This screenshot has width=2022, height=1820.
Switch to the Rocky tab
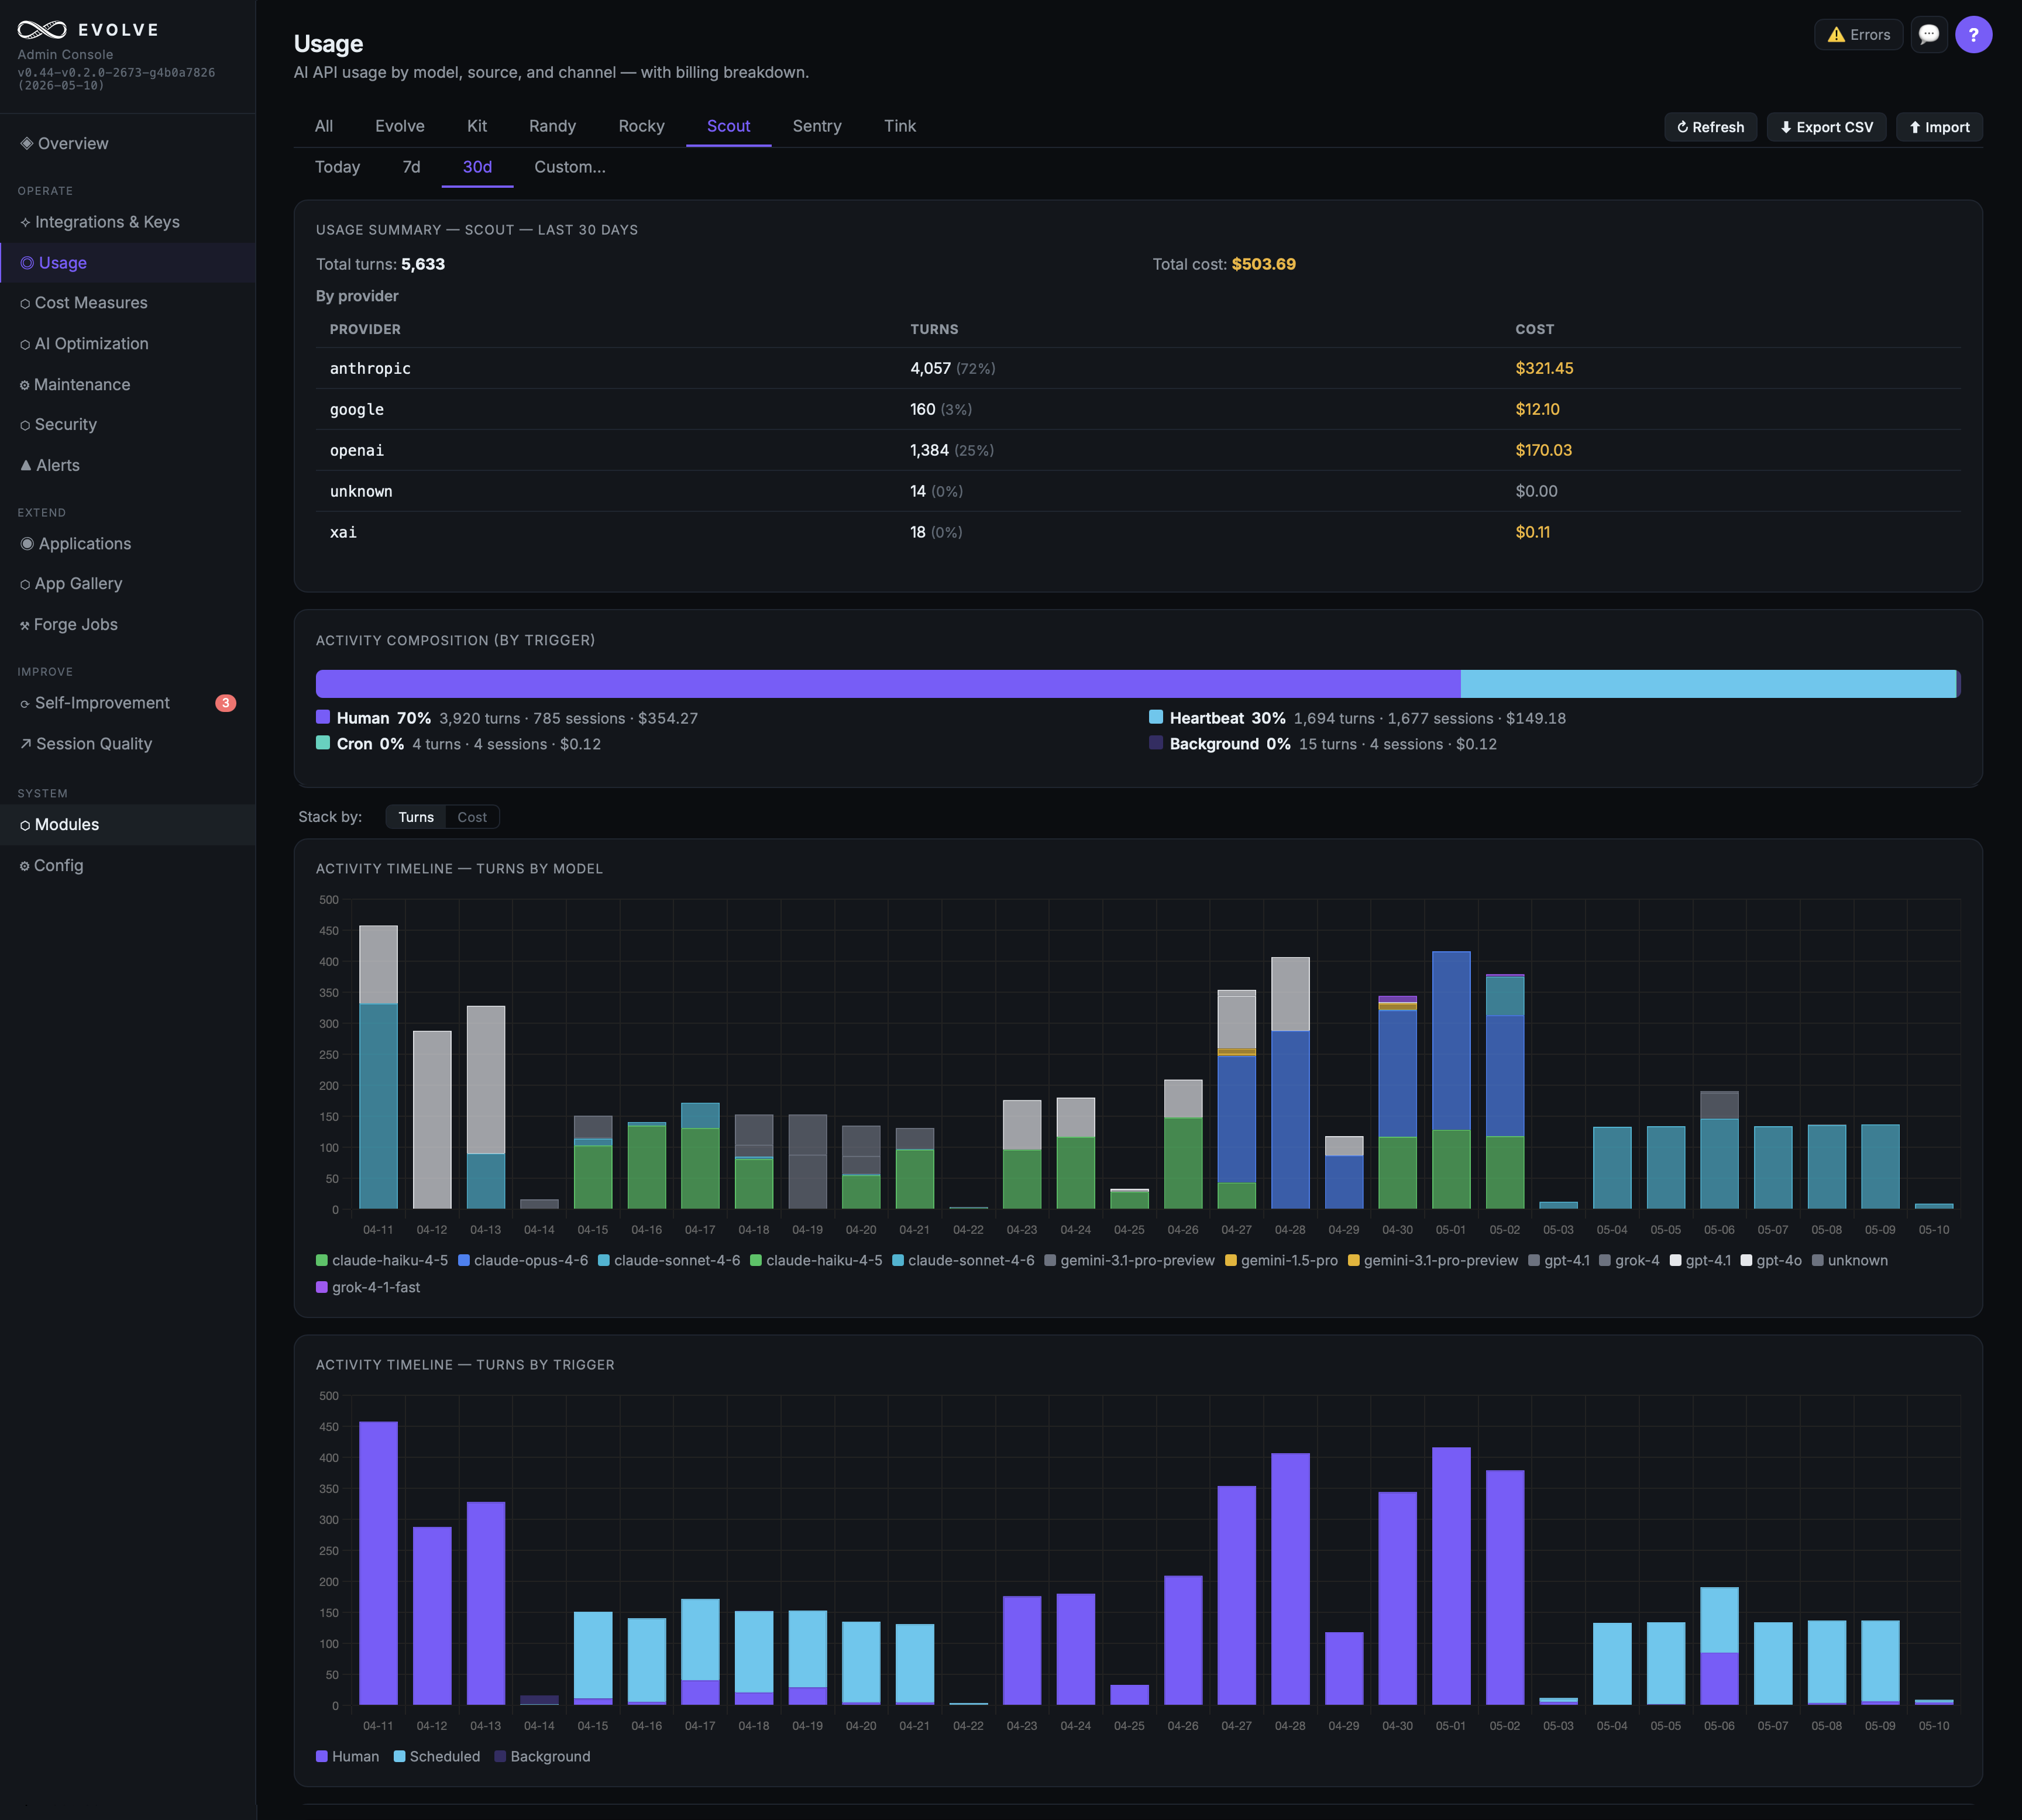[x=641, y=126]
